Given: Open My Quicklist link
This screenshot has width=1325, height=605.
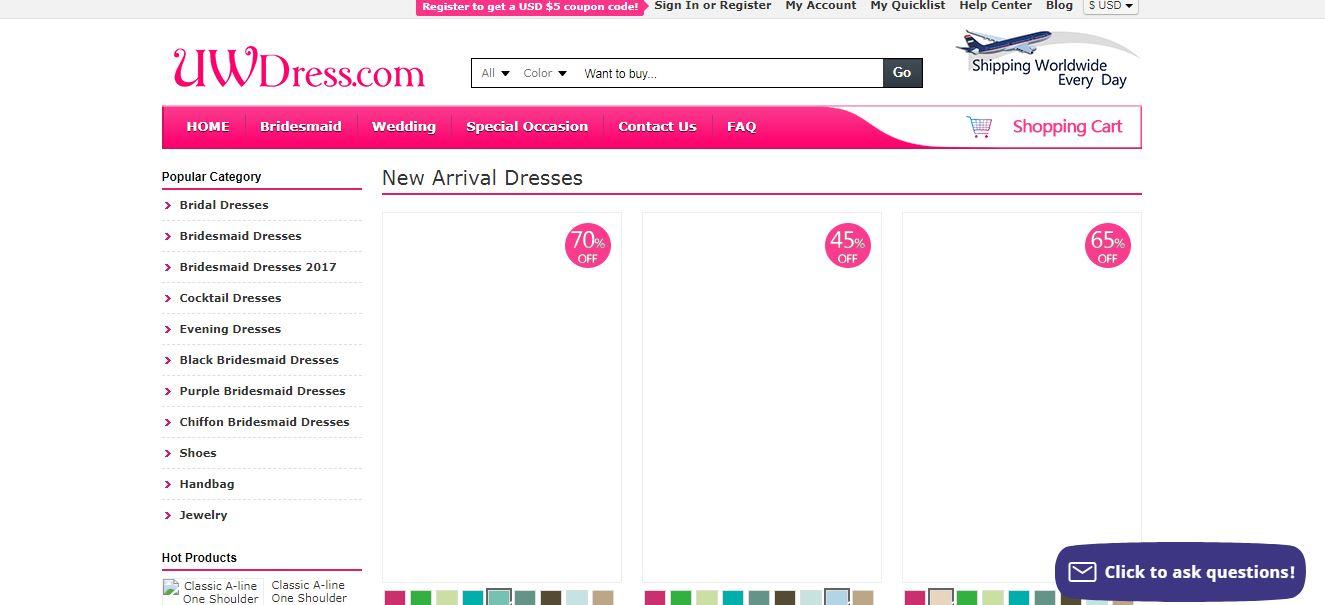Looking at the screenshot, I should click(908, 6).
